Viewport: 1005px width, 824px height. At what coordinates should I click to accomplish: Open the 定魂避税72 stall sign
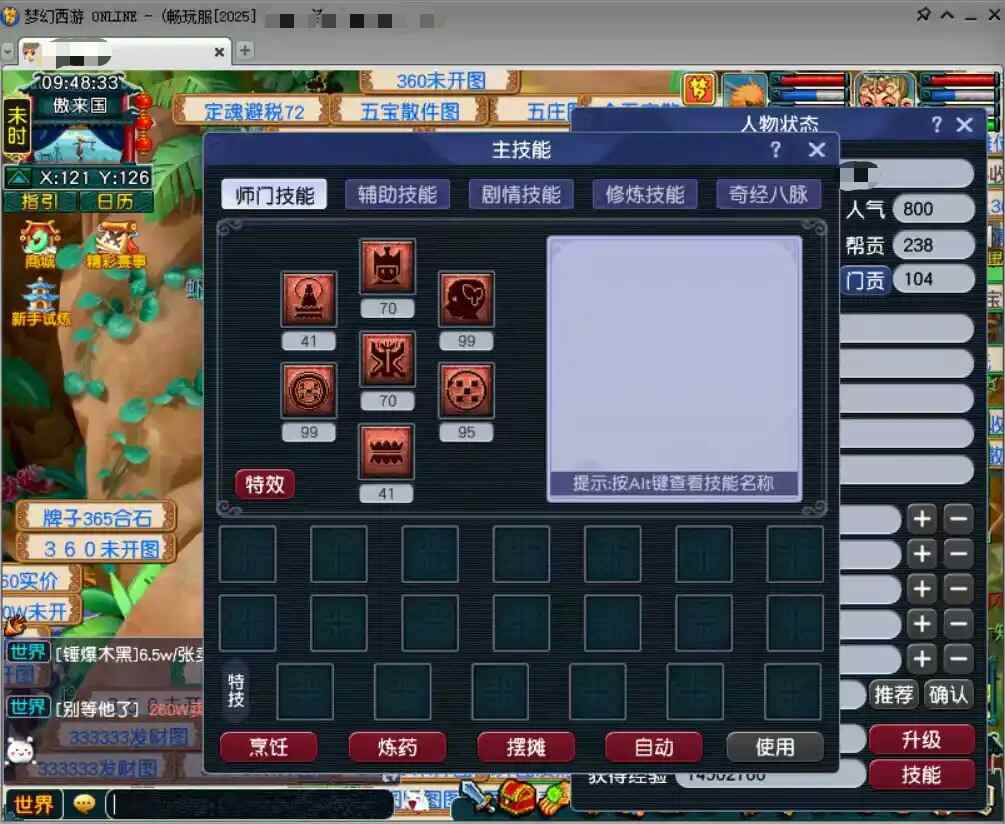pyautogui.click(x=251, y=111)
